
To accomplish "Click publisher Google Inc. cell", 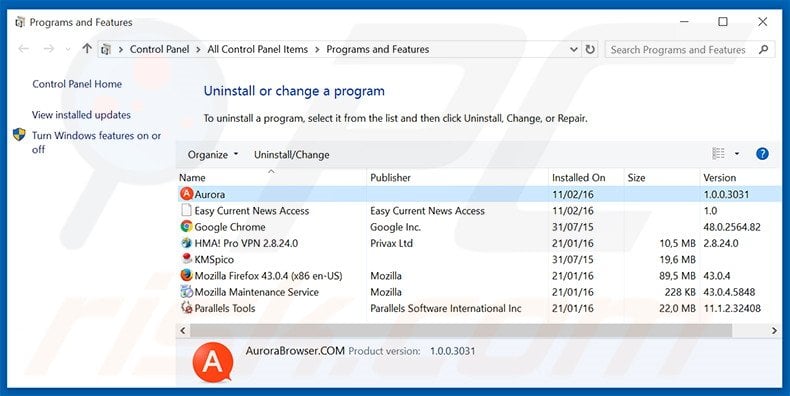I will [396, 227].
